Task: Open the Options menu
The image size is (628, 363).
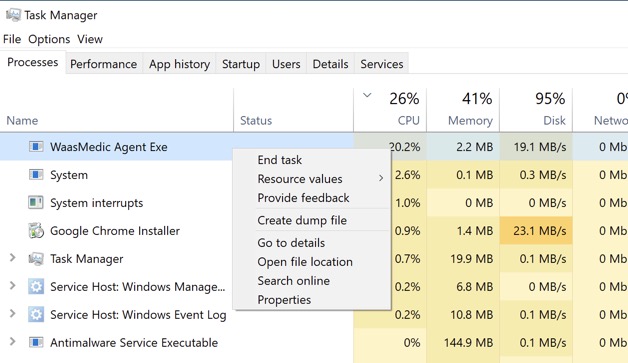Action: (x=49, y=39)
